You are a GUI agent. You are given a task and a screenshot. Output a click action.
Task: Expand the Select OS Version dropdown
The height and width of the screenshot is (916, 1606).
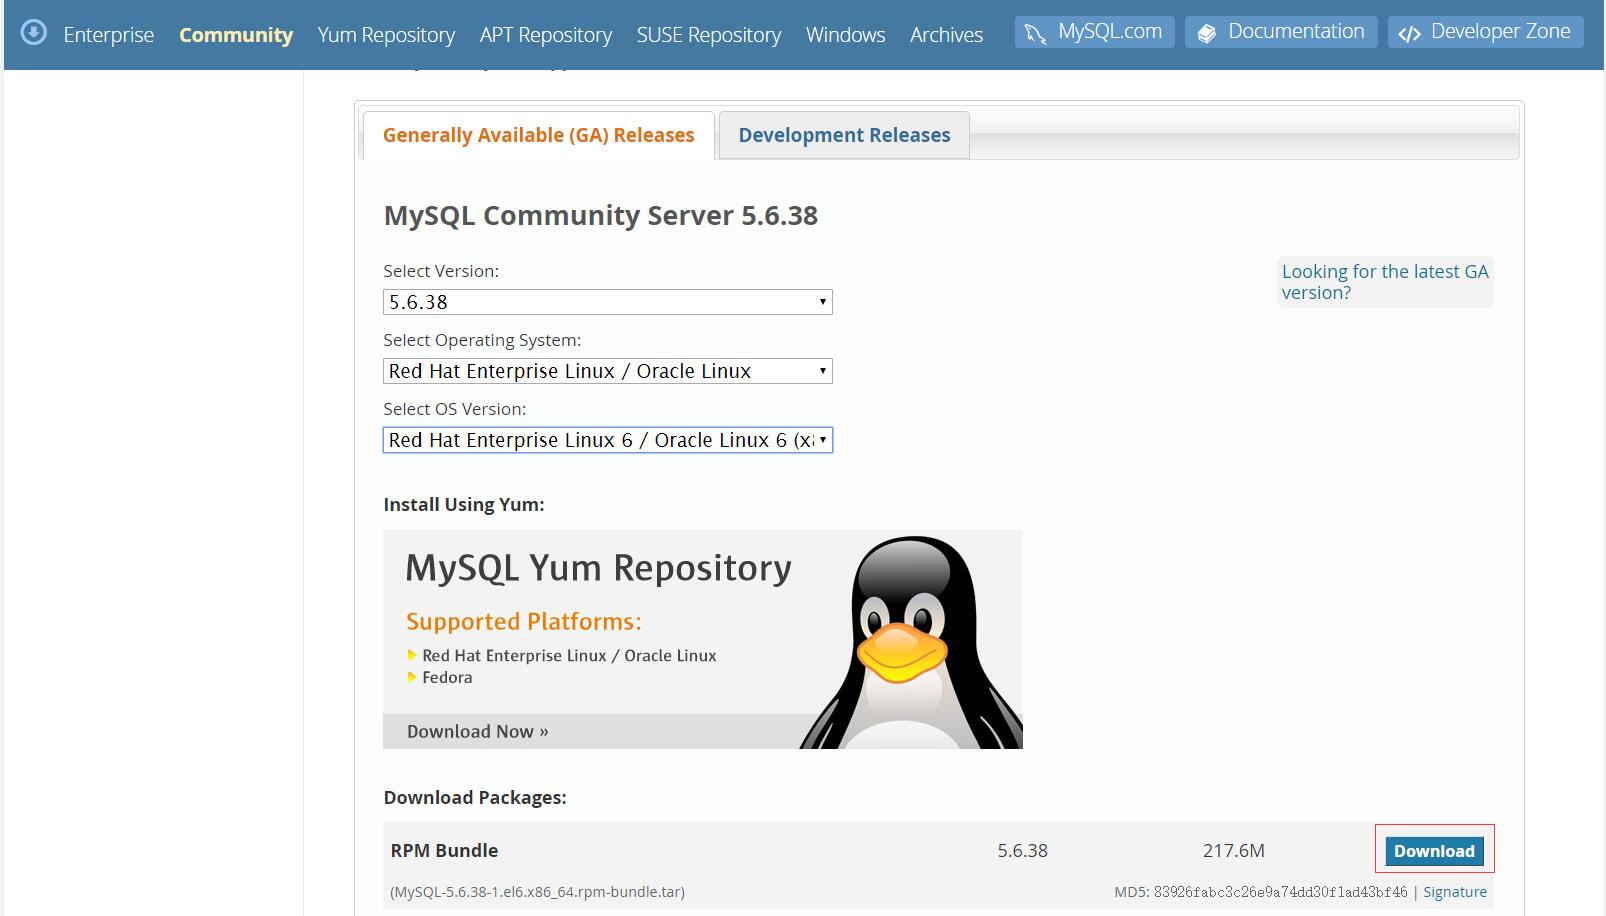click(x=607, y=440)
